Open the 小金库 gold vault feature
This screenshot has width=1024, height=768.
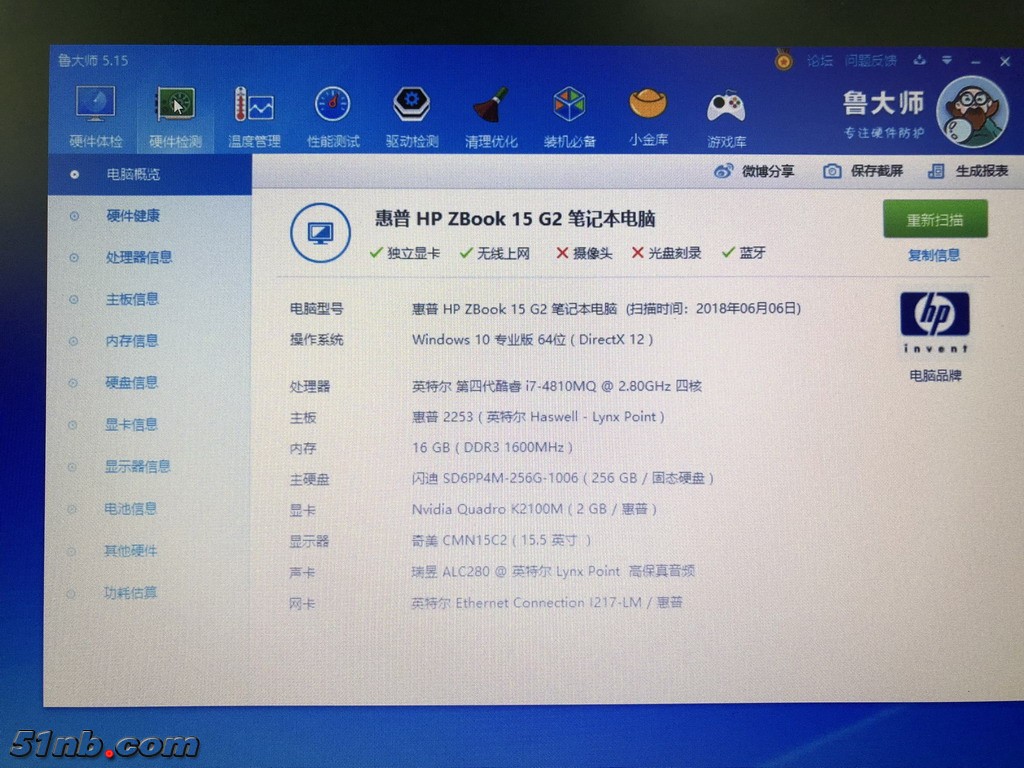pos(648,110)
